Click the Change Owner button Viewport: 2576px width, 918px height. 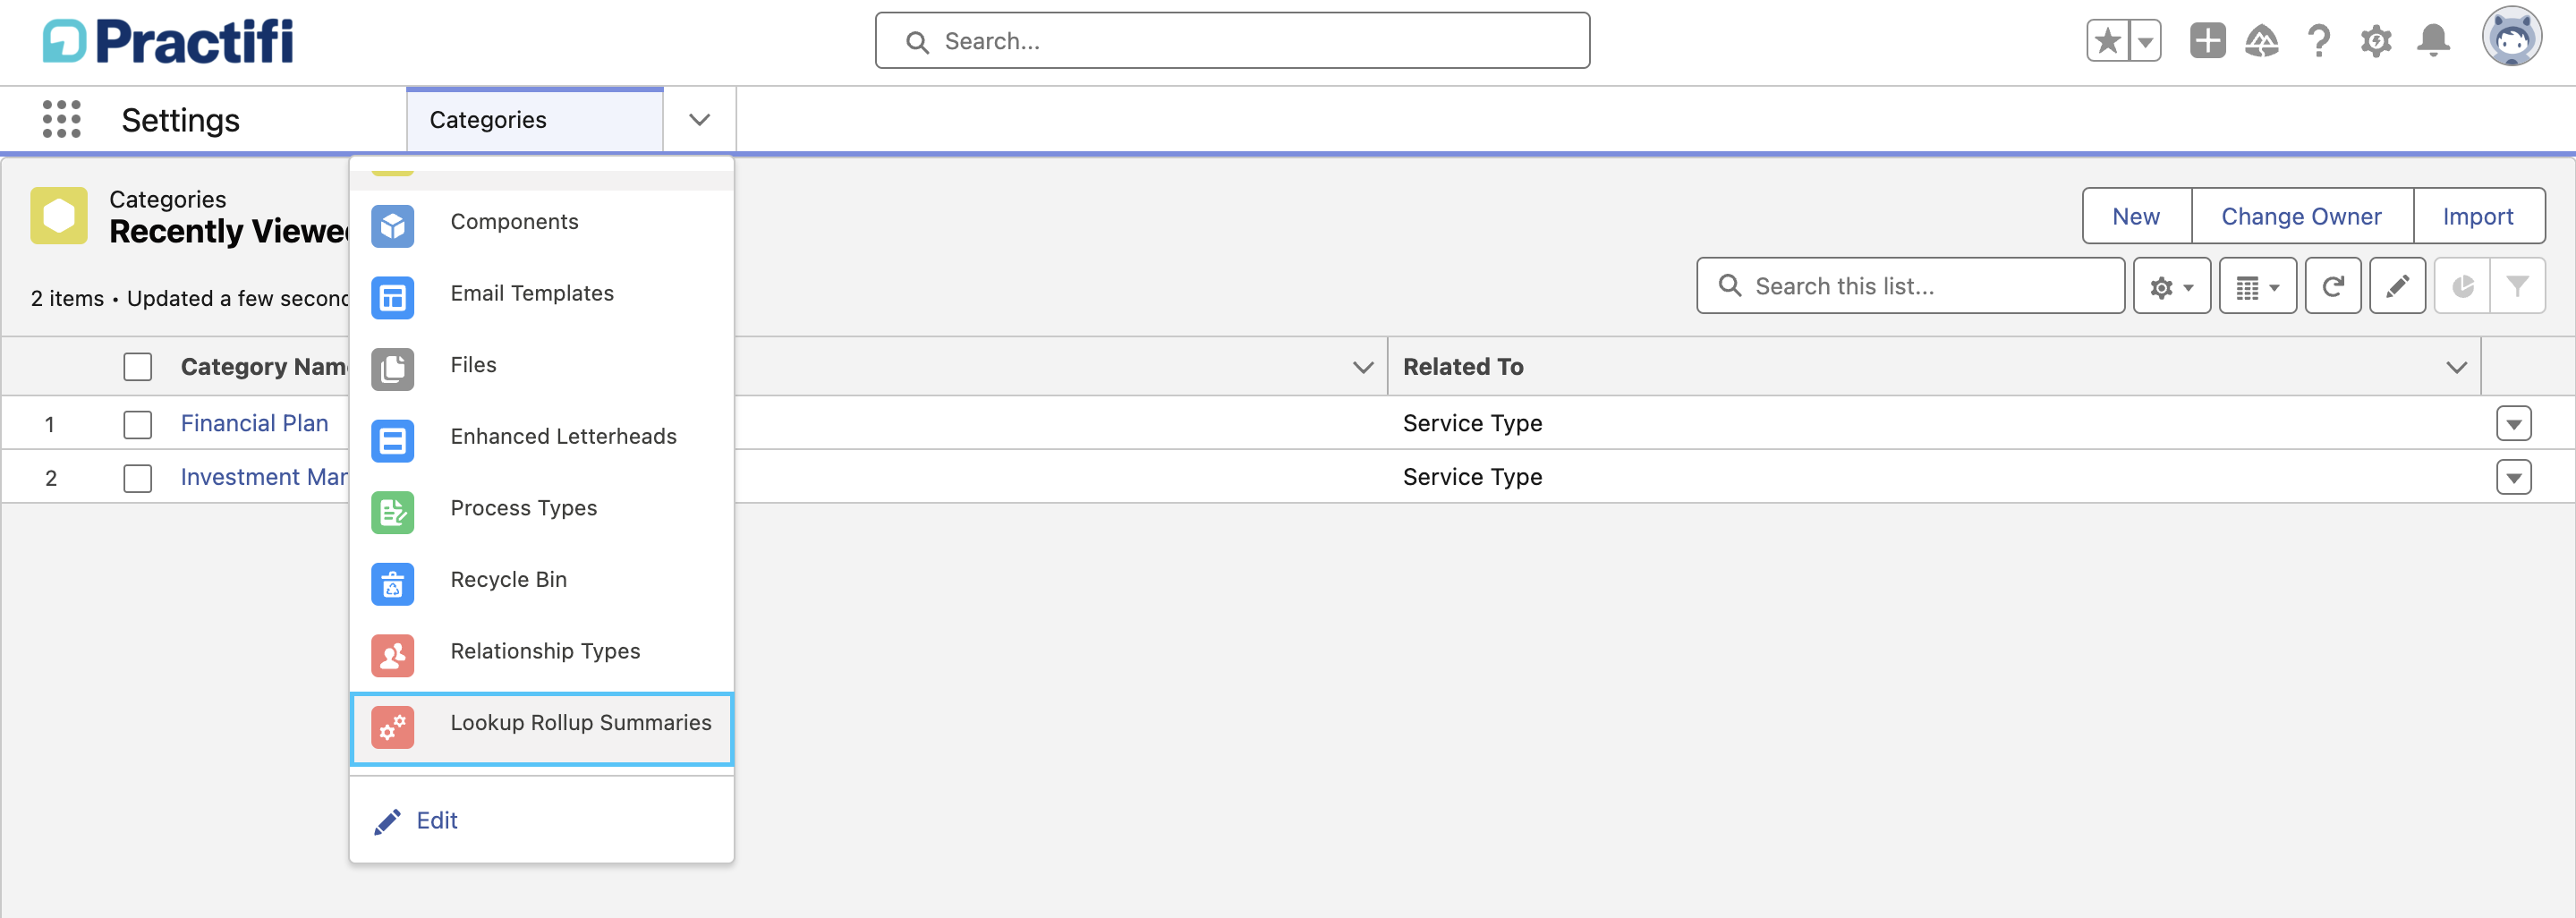coord(2301,216)
